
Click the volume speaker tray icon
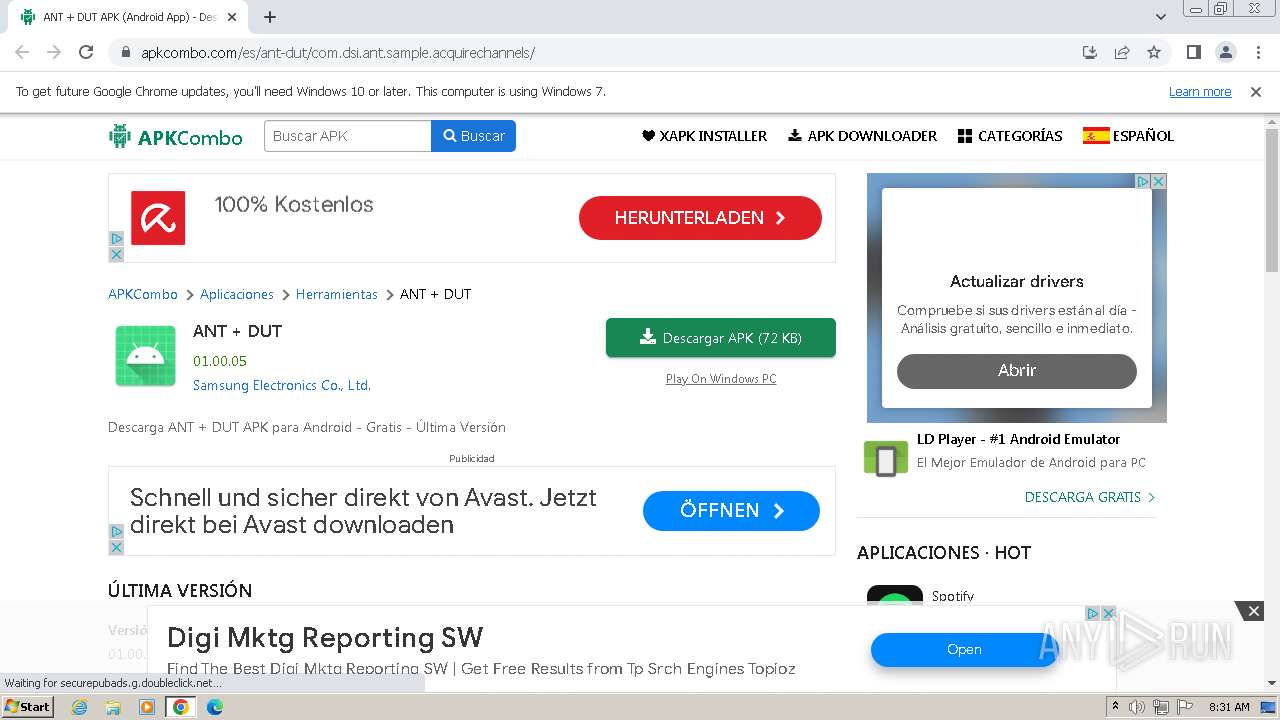(x=1137, y=707)
